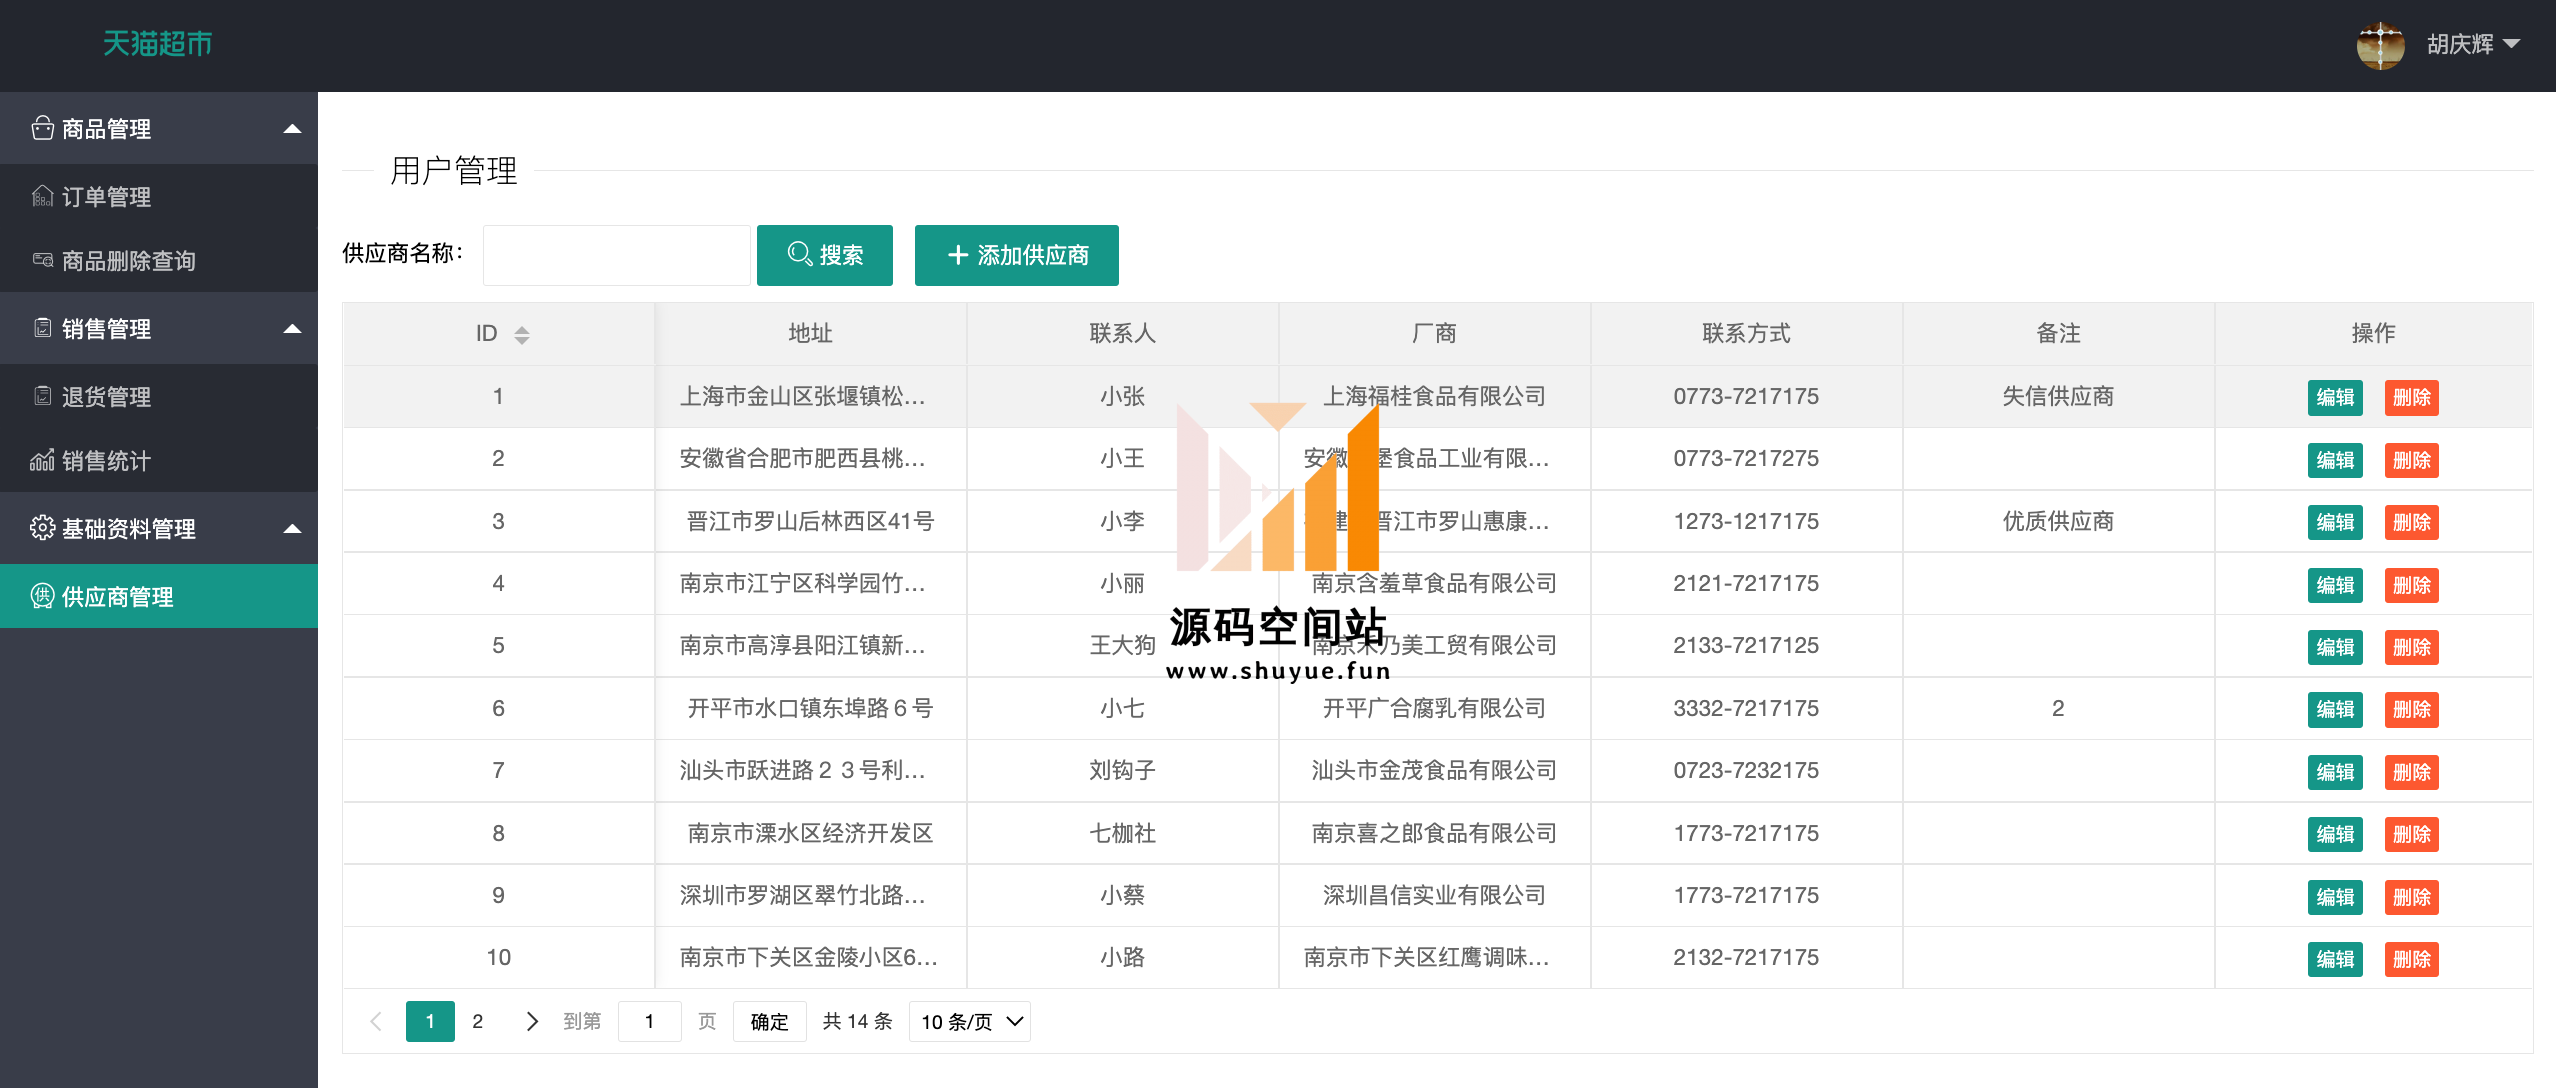The image size is (2556, 1088).
Task: Delete supplier row 4 (小丽)
Action: coord(2412,585)
